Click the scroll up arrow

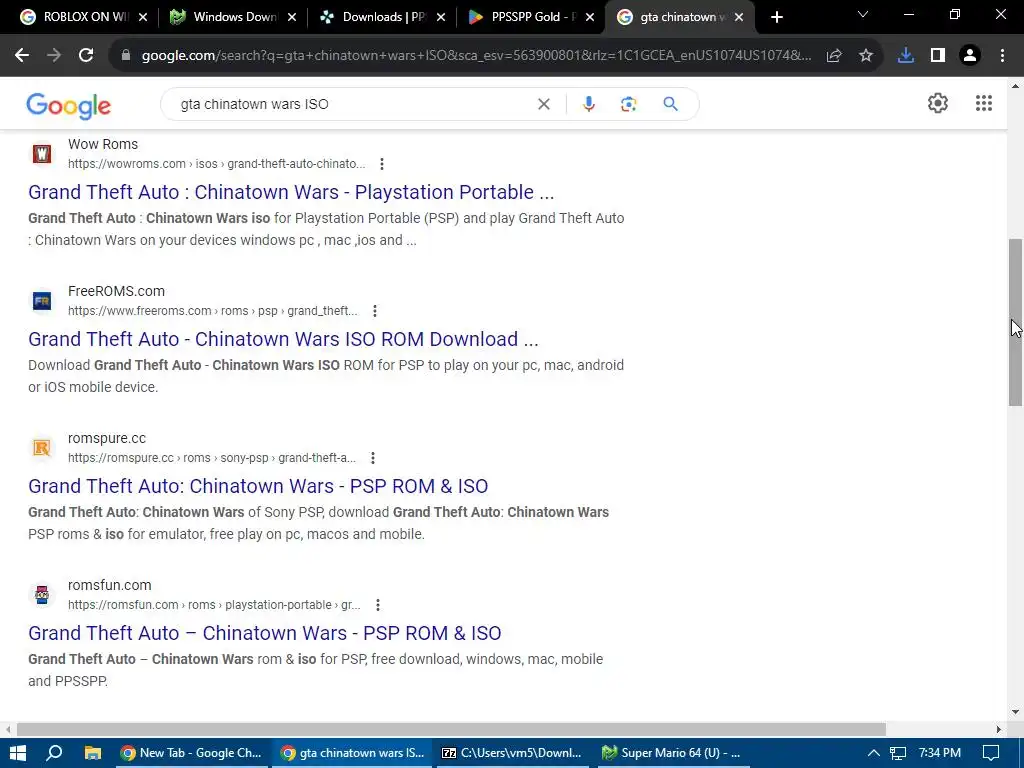click(1015, 86)
